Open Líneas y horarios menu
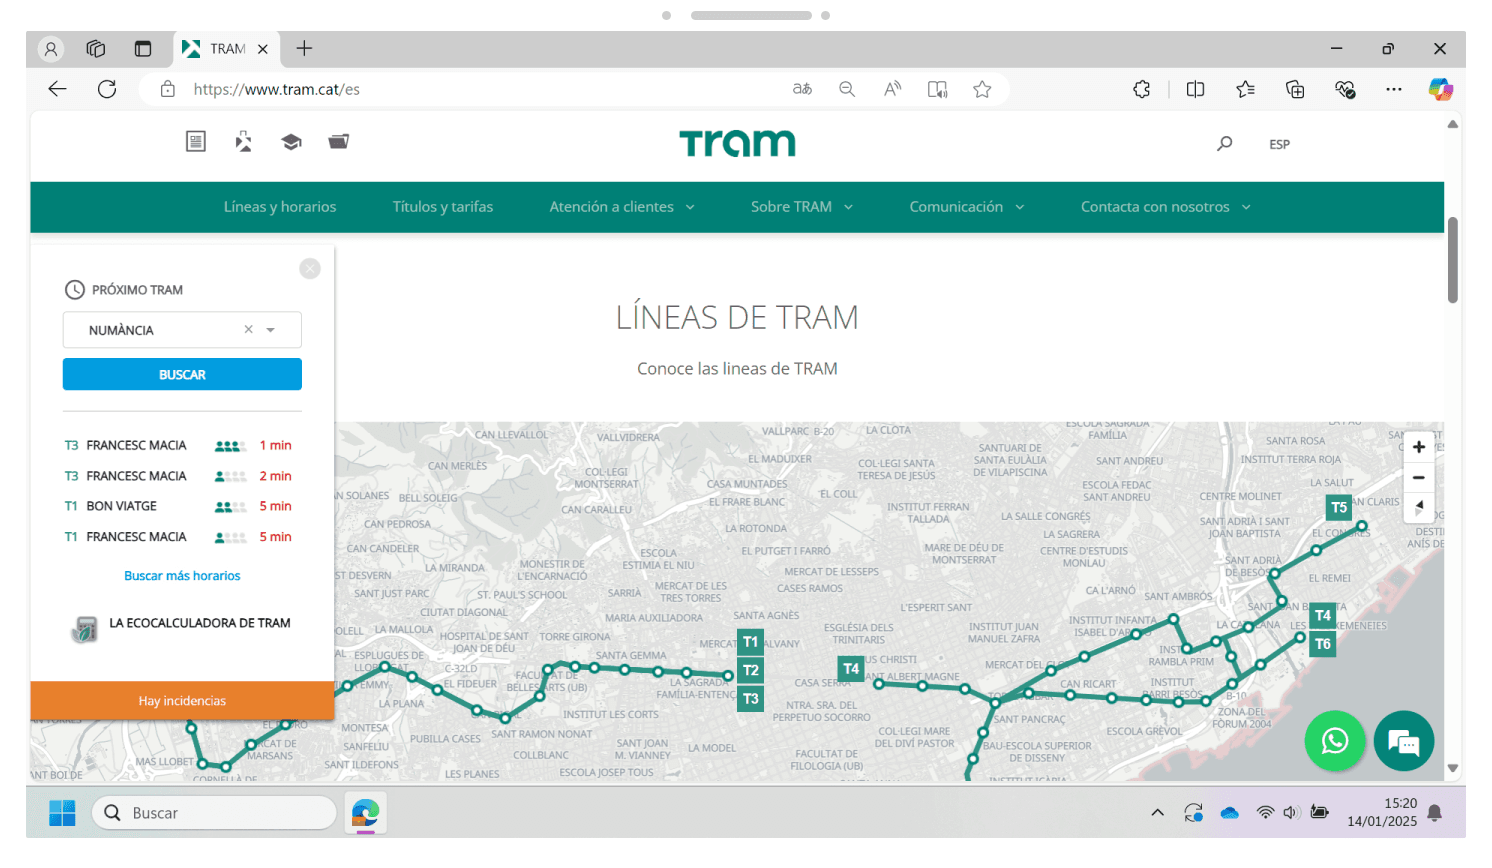 (280, 207)
